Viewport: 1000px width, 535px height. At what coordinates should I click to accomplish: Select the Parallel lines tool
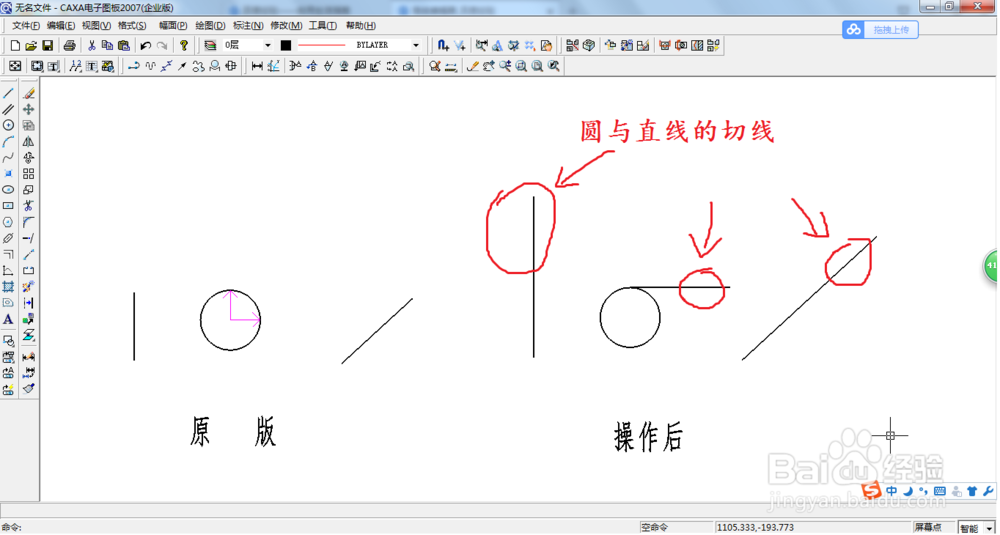click(x=8, y=110)
